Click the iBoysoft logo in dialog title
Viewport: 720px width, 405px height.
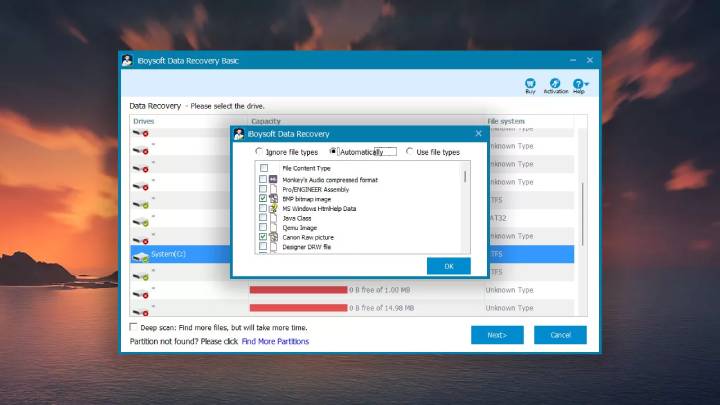point(239,134)
